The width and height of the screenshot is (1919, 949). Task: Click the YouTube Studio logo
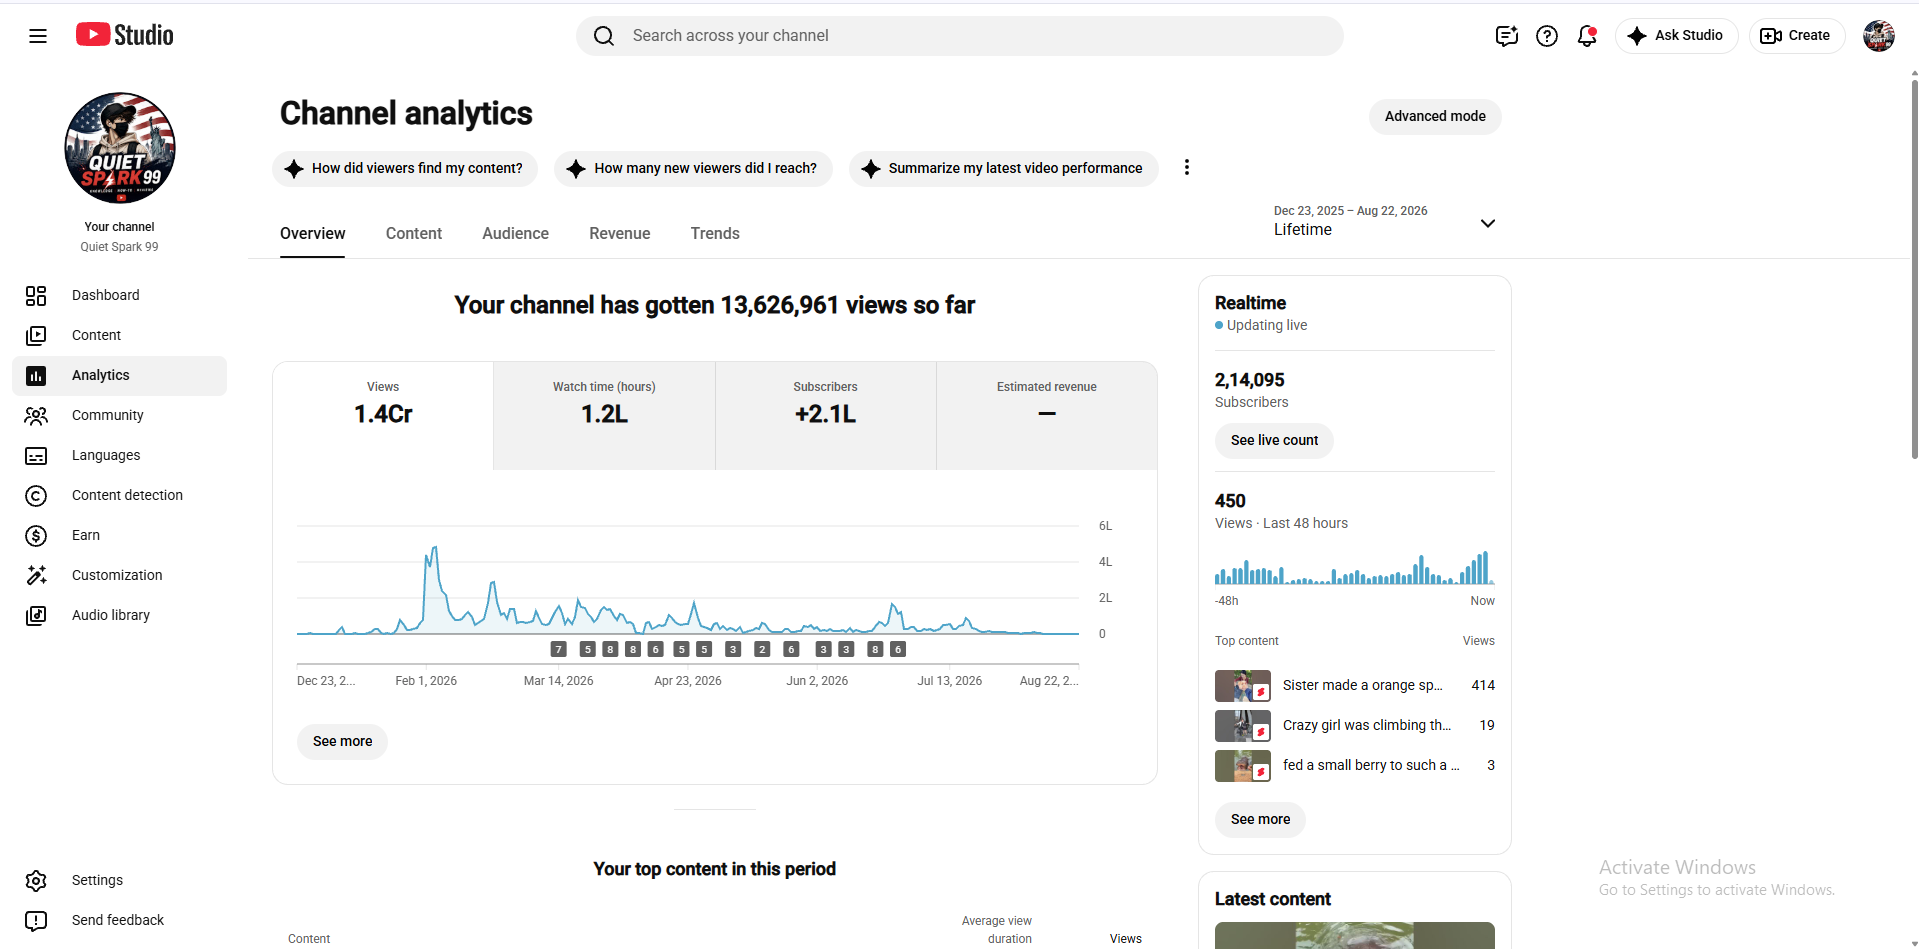125,35
